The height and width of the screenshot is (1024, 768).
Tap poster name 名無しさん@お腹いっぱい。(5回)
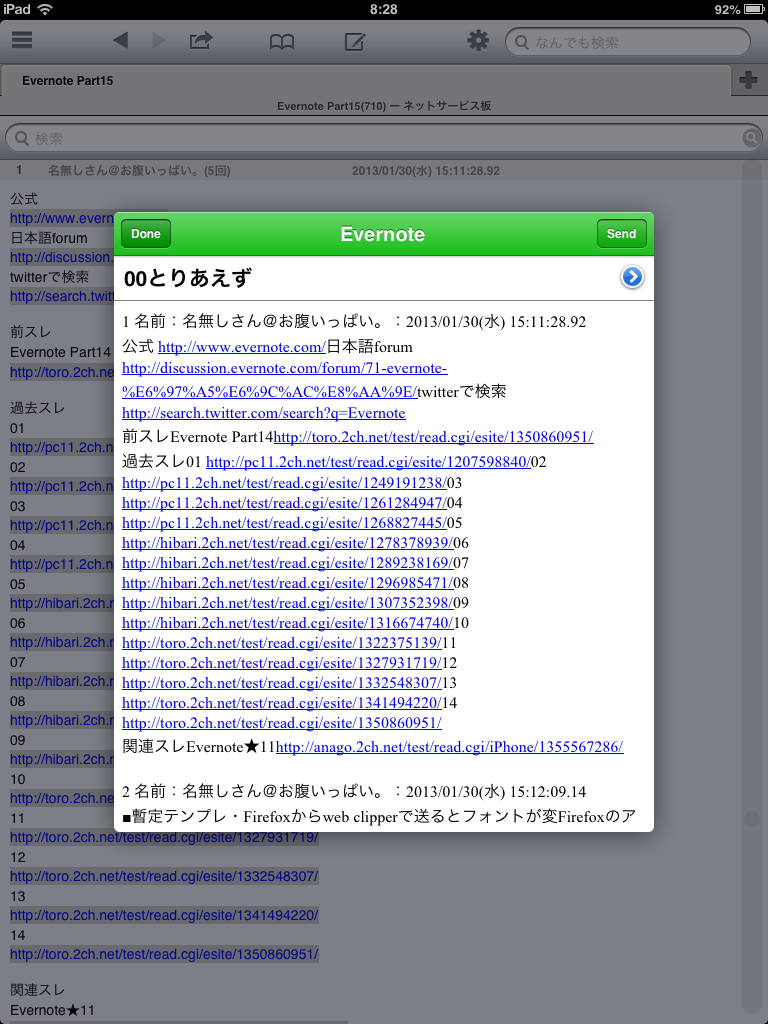click(x=139, y=171)
